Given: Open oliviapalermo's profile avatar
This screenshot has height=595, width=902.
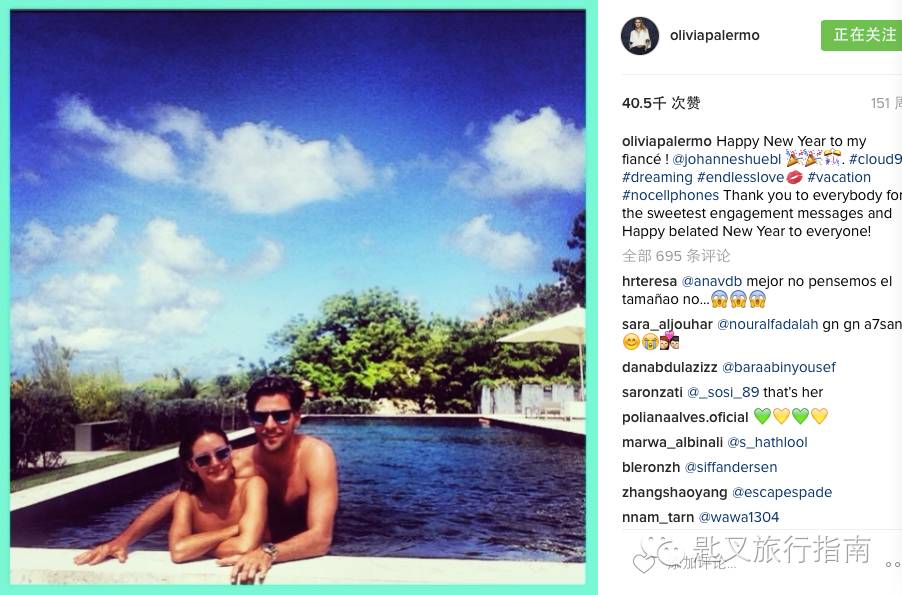Looking at the screenshot, I should [640, 36].
